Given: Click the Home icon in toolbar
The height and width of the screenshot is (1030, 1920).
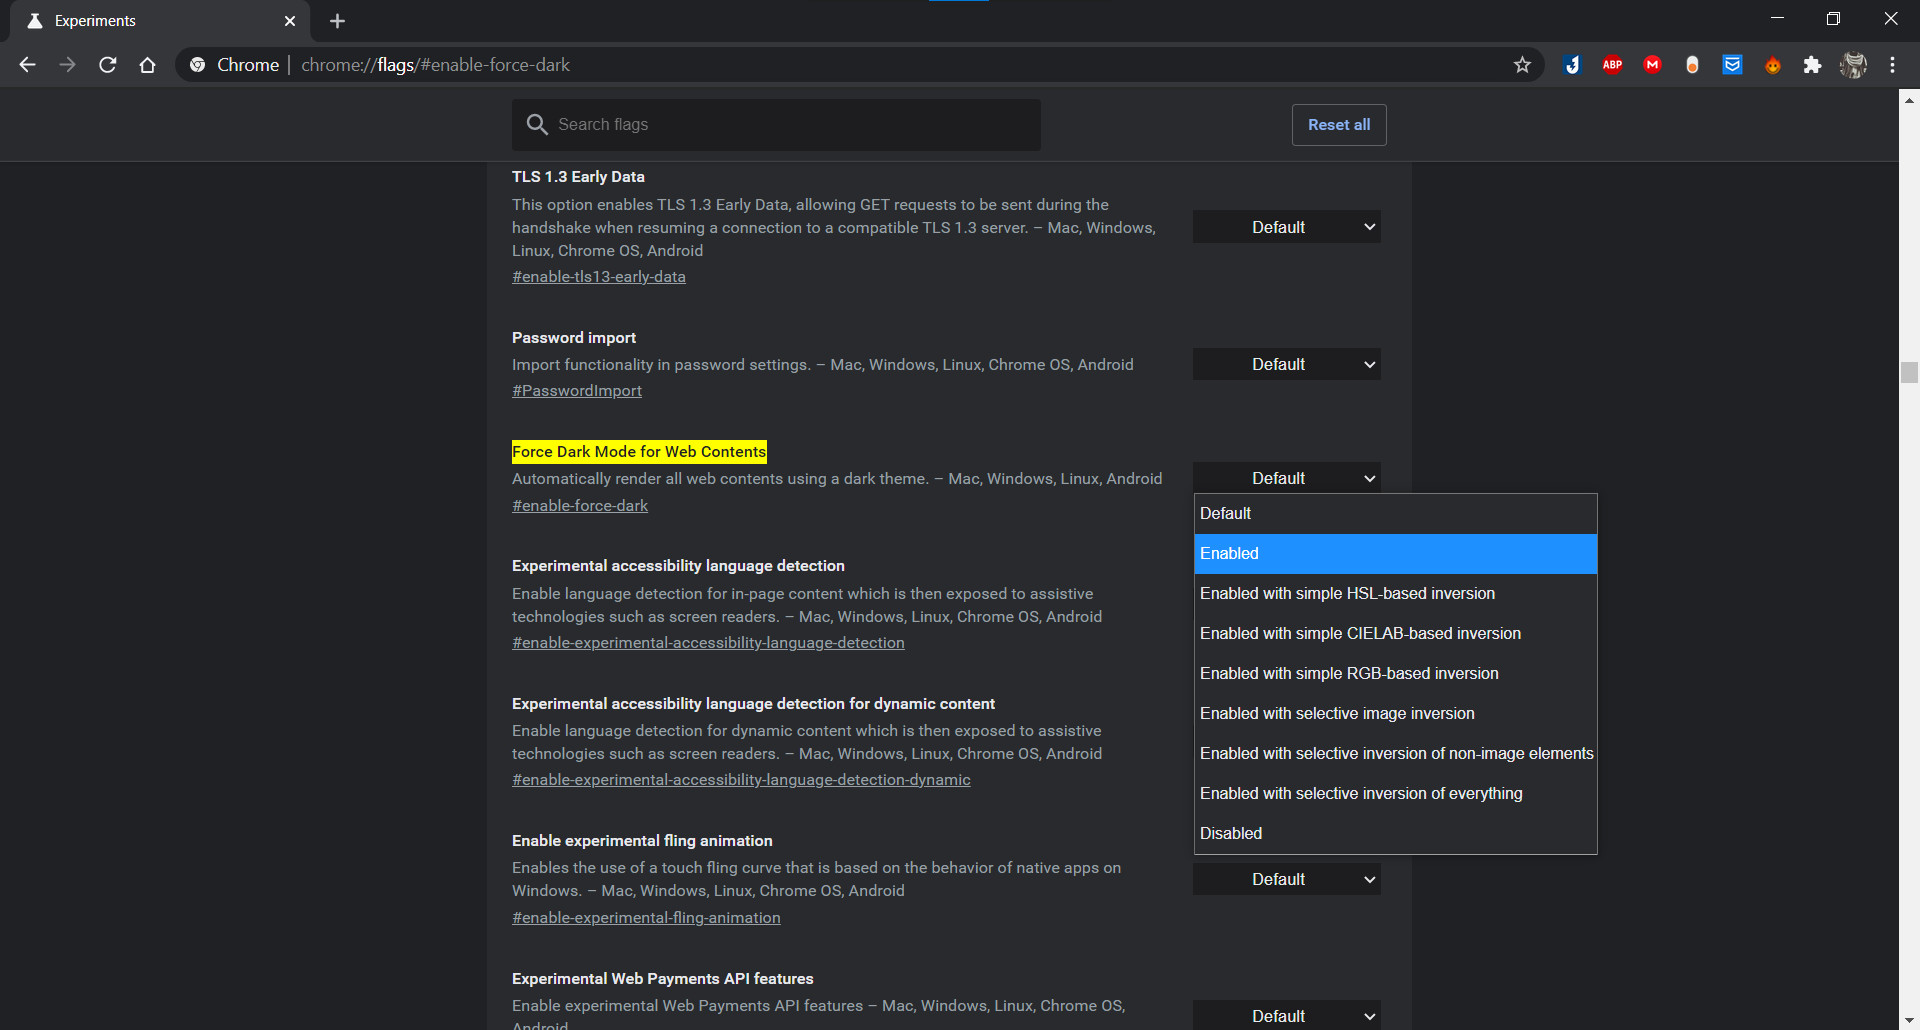Looking at the screenshot, I should coord(147,64).
